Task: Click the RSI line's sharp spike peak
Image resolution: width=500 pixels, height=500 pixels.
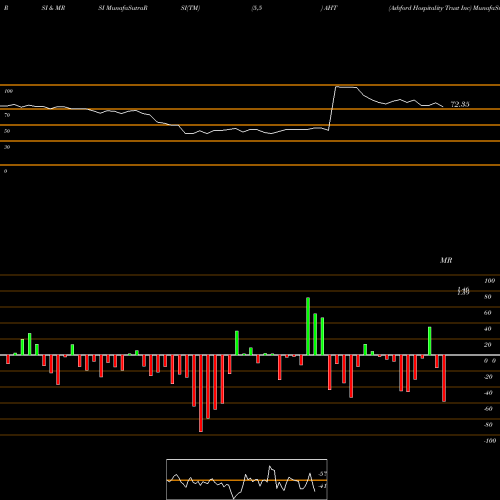Action: coord(336,87)
